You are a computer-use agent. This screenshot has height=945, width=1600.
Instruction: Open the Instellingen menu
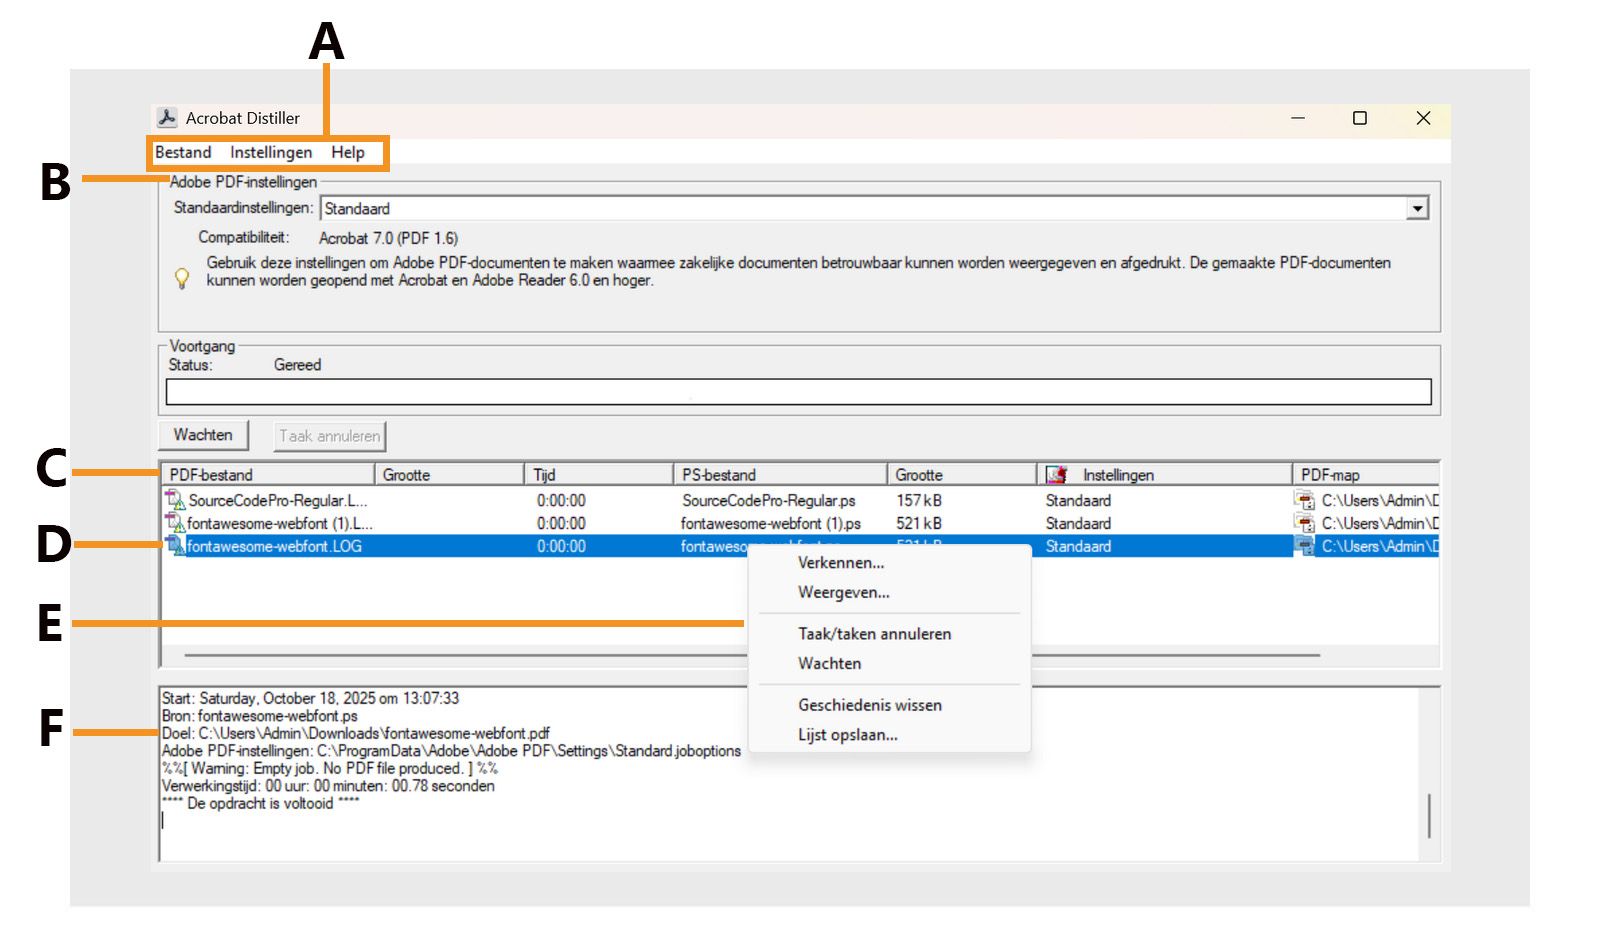click(271, 152)
